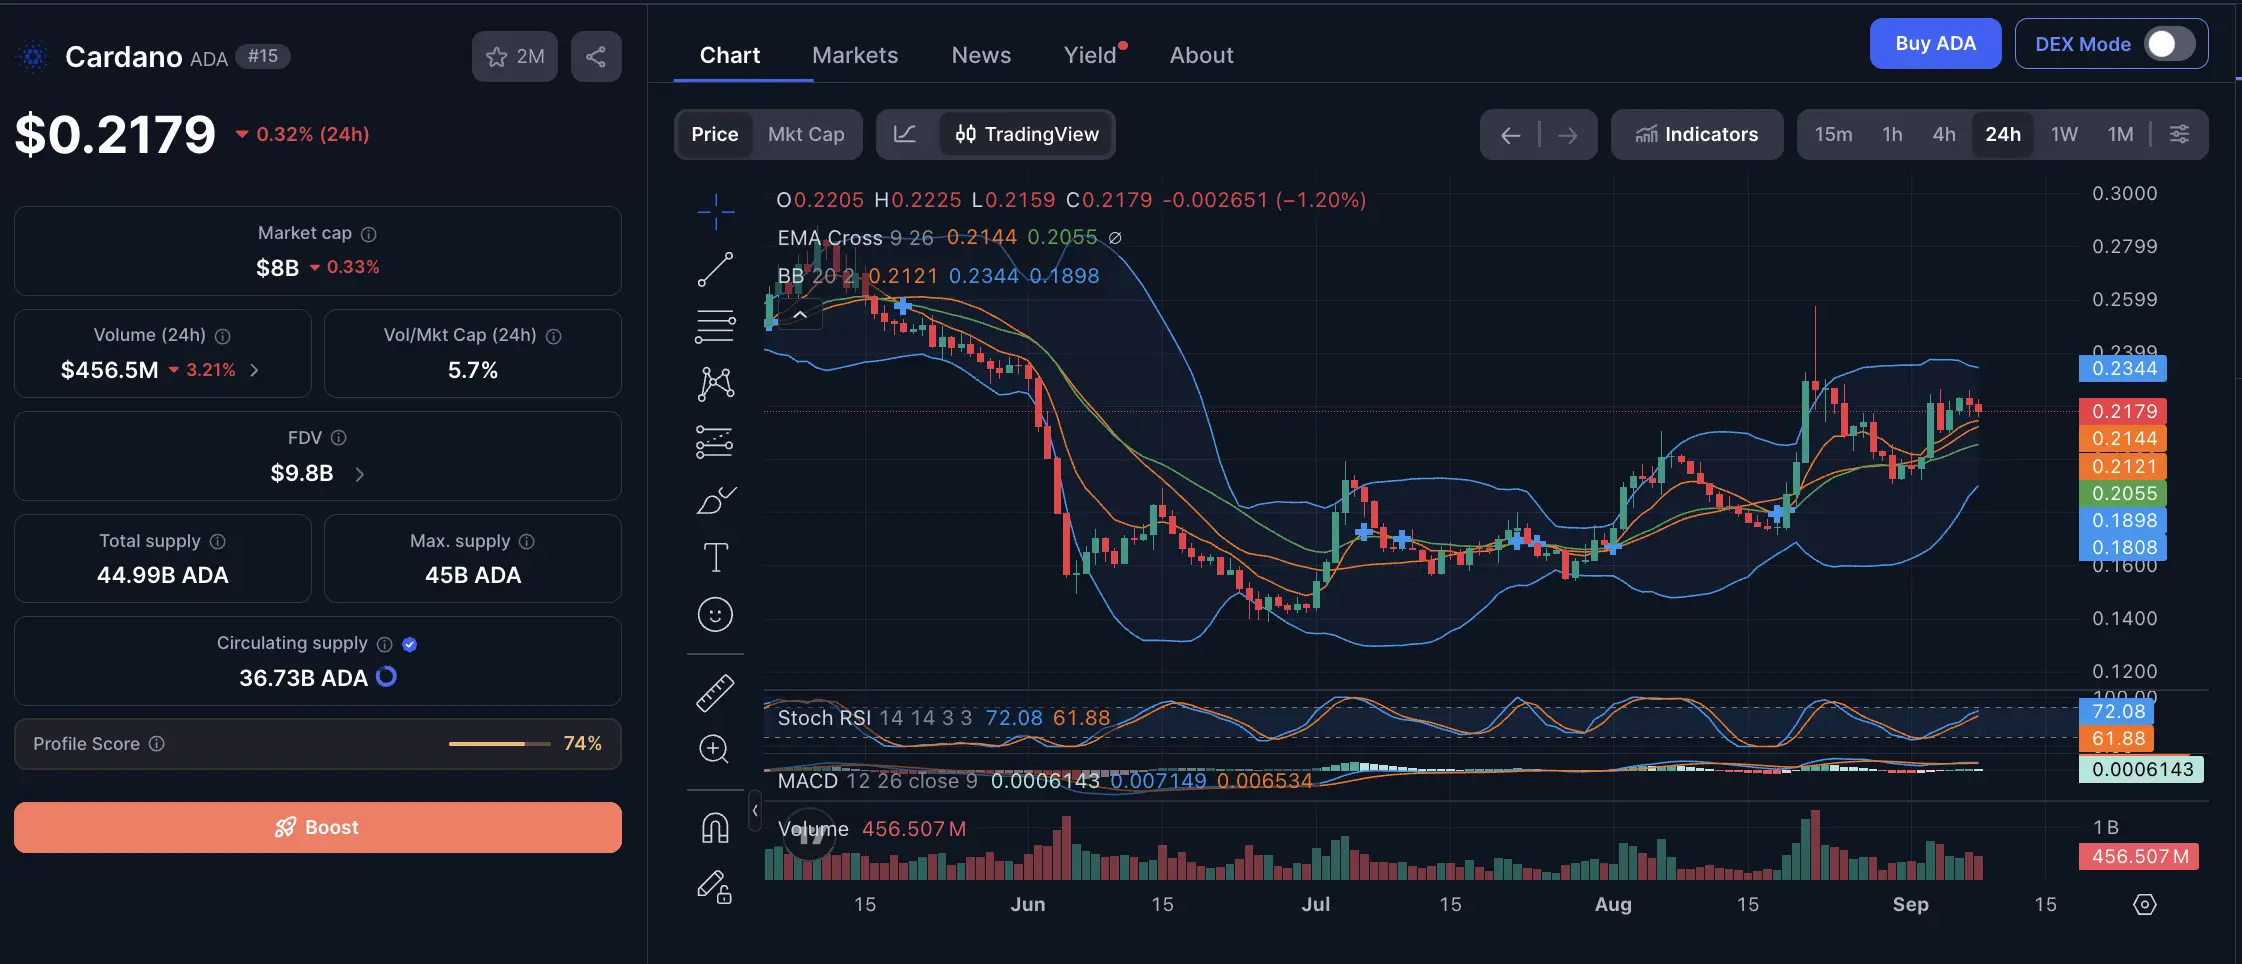The width and height of the screenshot is (2242, 964).
Task: Toggle magnet mode snapping
Action: point(715,828)
